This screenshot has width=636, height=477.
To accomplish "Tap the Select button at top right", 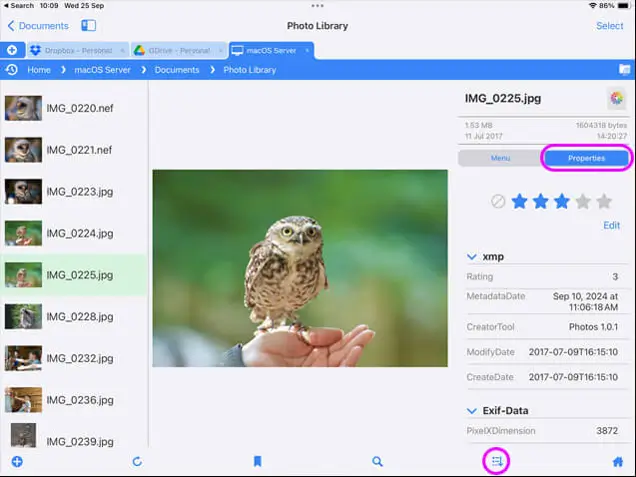I will [609, 26].
